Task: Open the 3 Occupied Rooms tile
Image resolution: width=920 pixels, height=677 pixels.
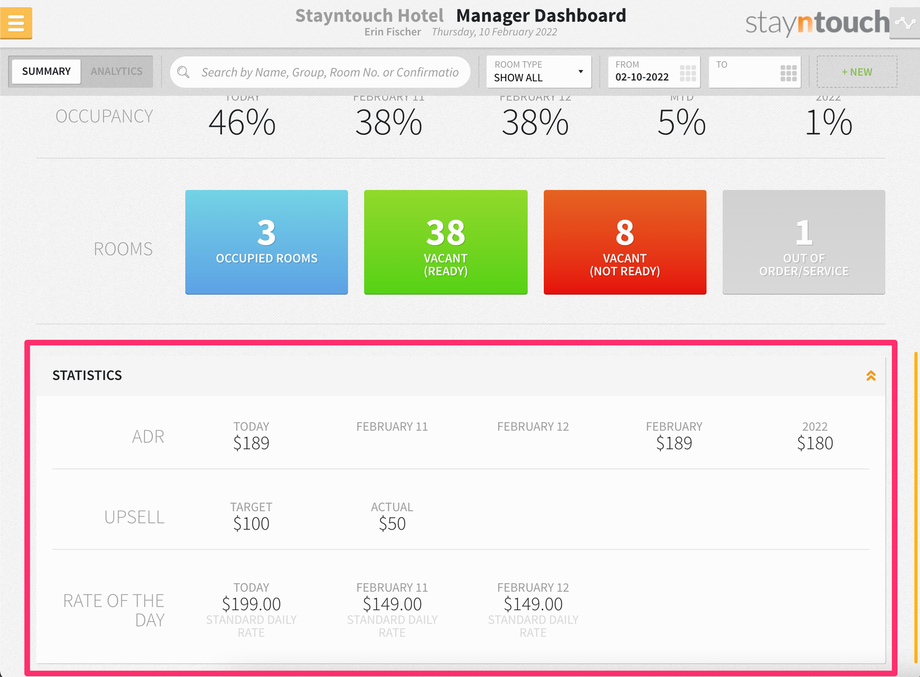Action: click(266, 242)
